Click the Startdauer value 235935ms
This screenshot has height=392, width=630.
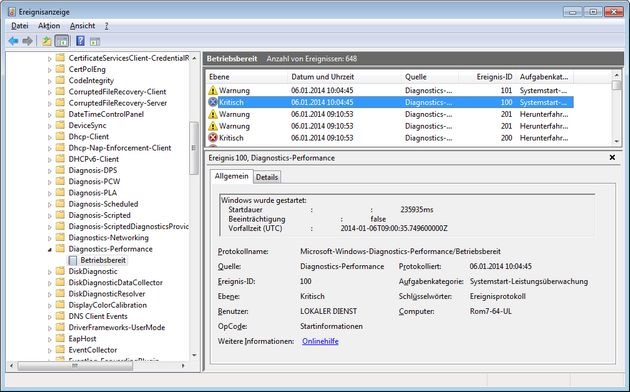coord(417,210)
